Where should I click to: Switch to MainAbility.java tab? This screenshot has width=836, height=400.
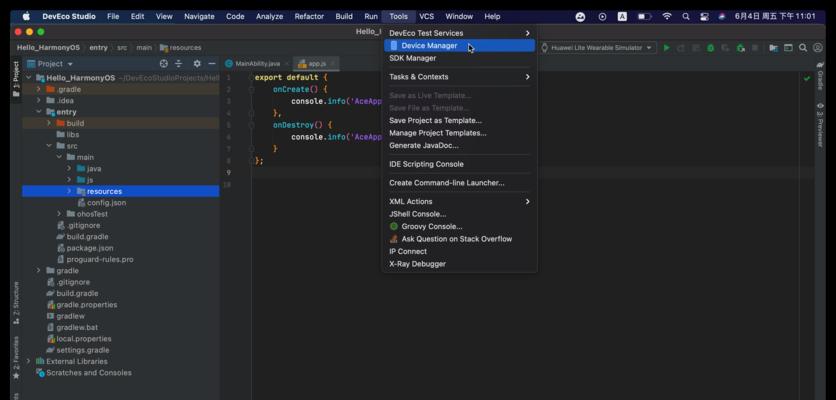coord(256,63)
